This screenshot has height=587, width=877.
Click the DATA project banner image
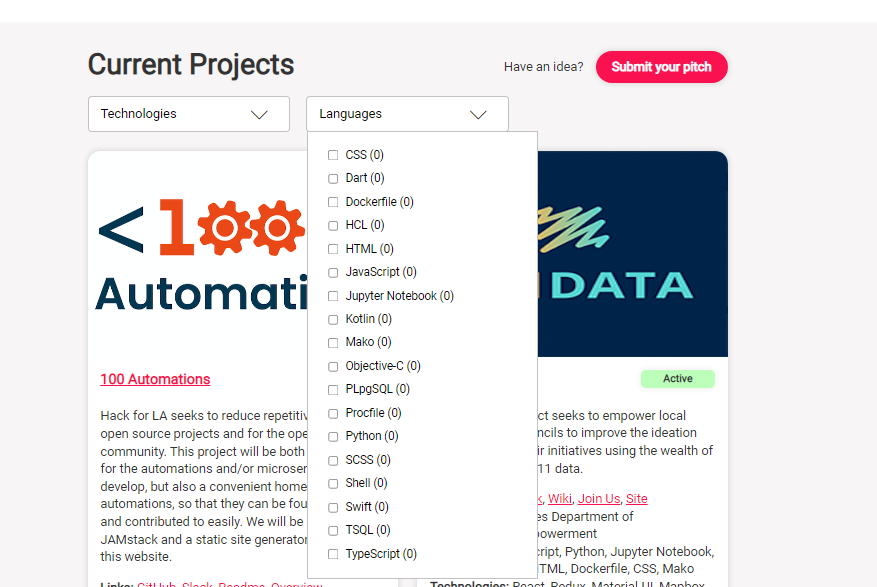[633, 254]
